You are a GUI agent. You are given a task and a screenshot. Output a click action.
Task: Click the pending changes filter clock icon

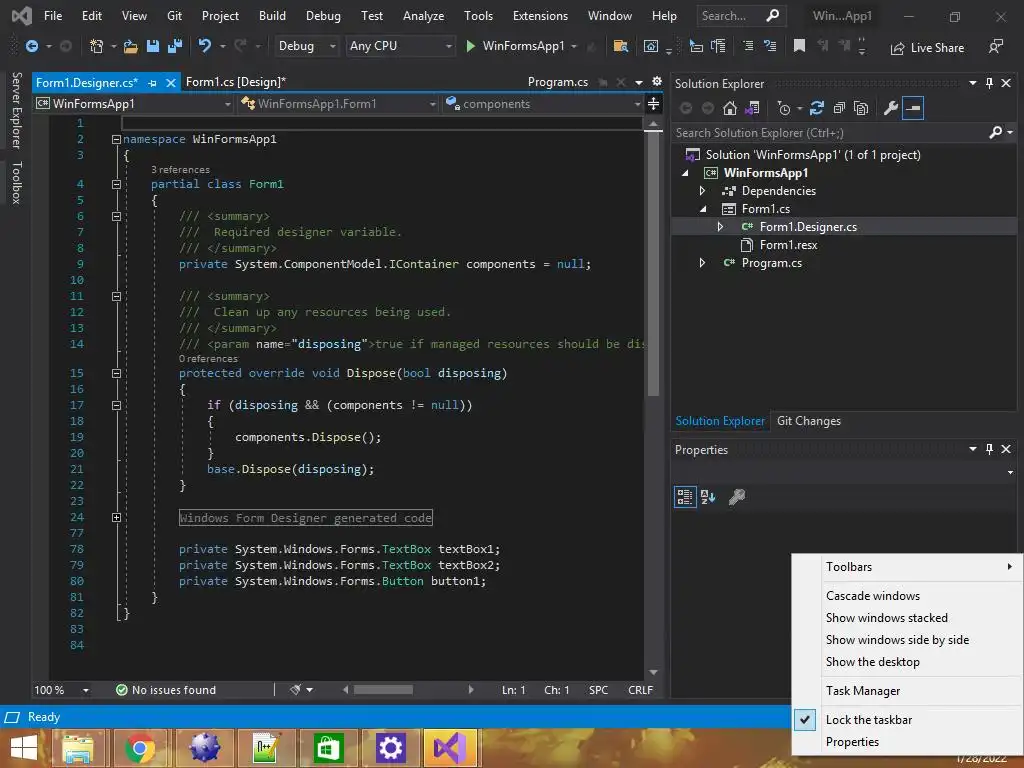tap(784, 108)
